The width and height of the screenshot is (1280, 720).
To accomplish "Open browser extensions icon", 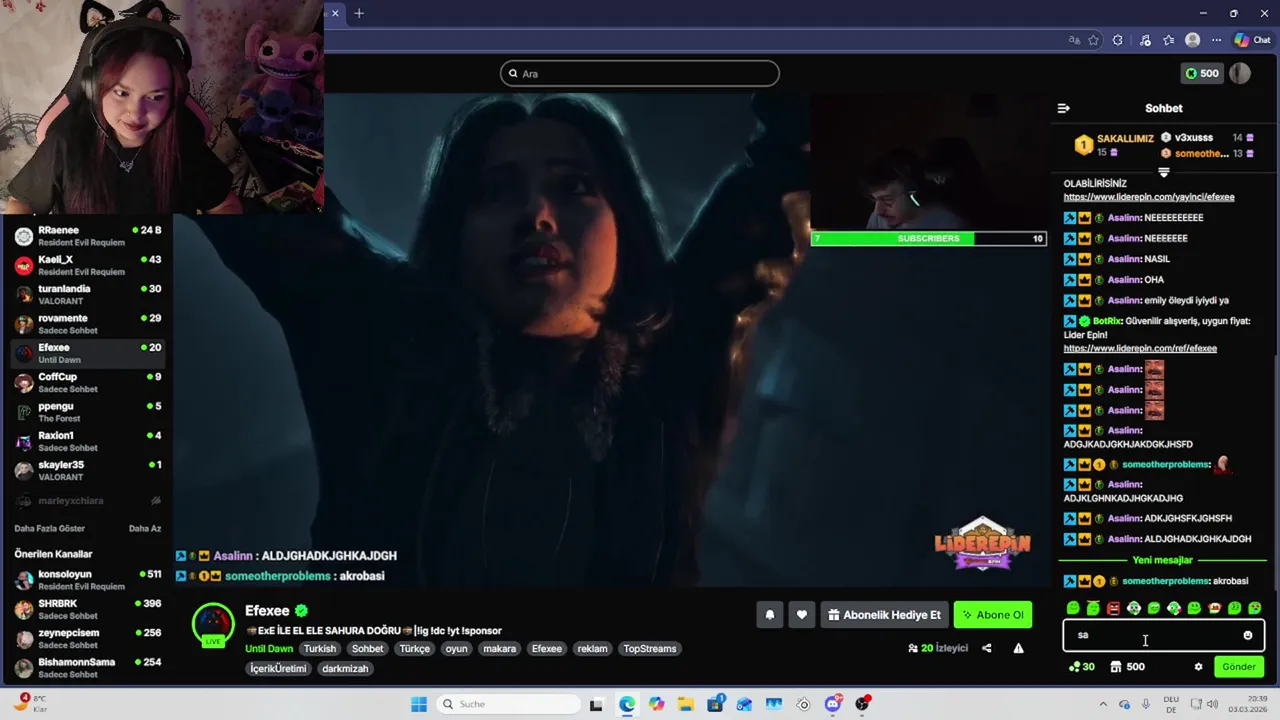I will pos(1118,40).
